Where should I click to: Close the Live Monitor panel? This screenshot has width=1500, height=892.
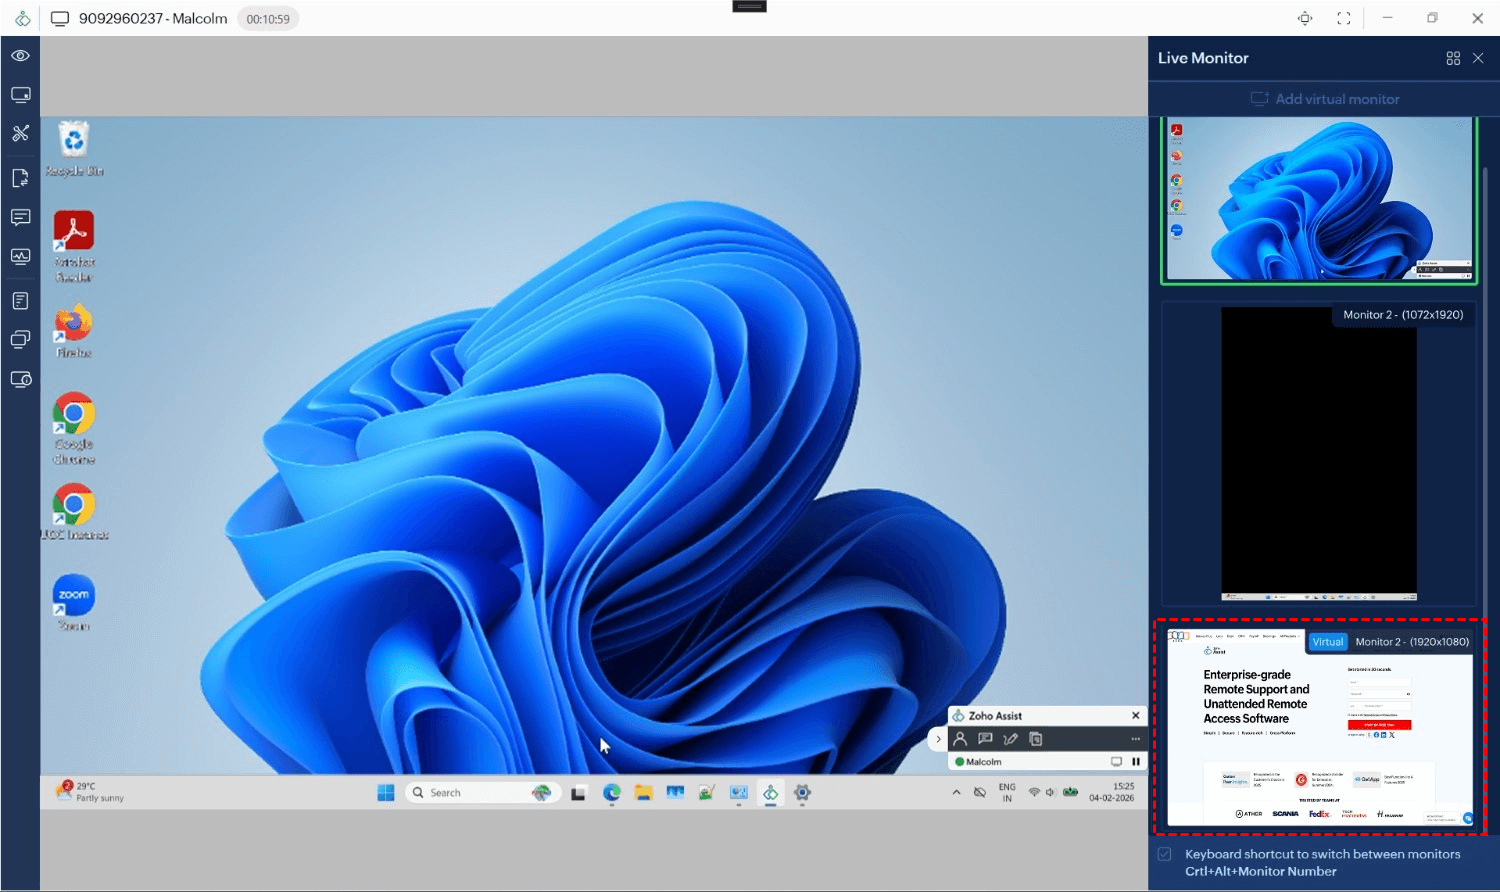coord(1478,58)
